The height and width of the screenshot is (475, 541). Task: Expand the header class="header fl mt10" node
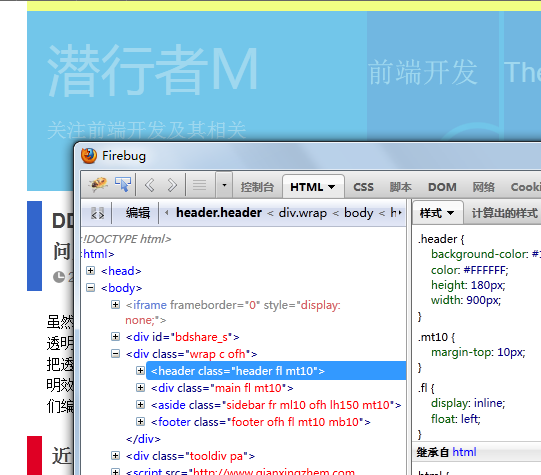pos(140,370)
